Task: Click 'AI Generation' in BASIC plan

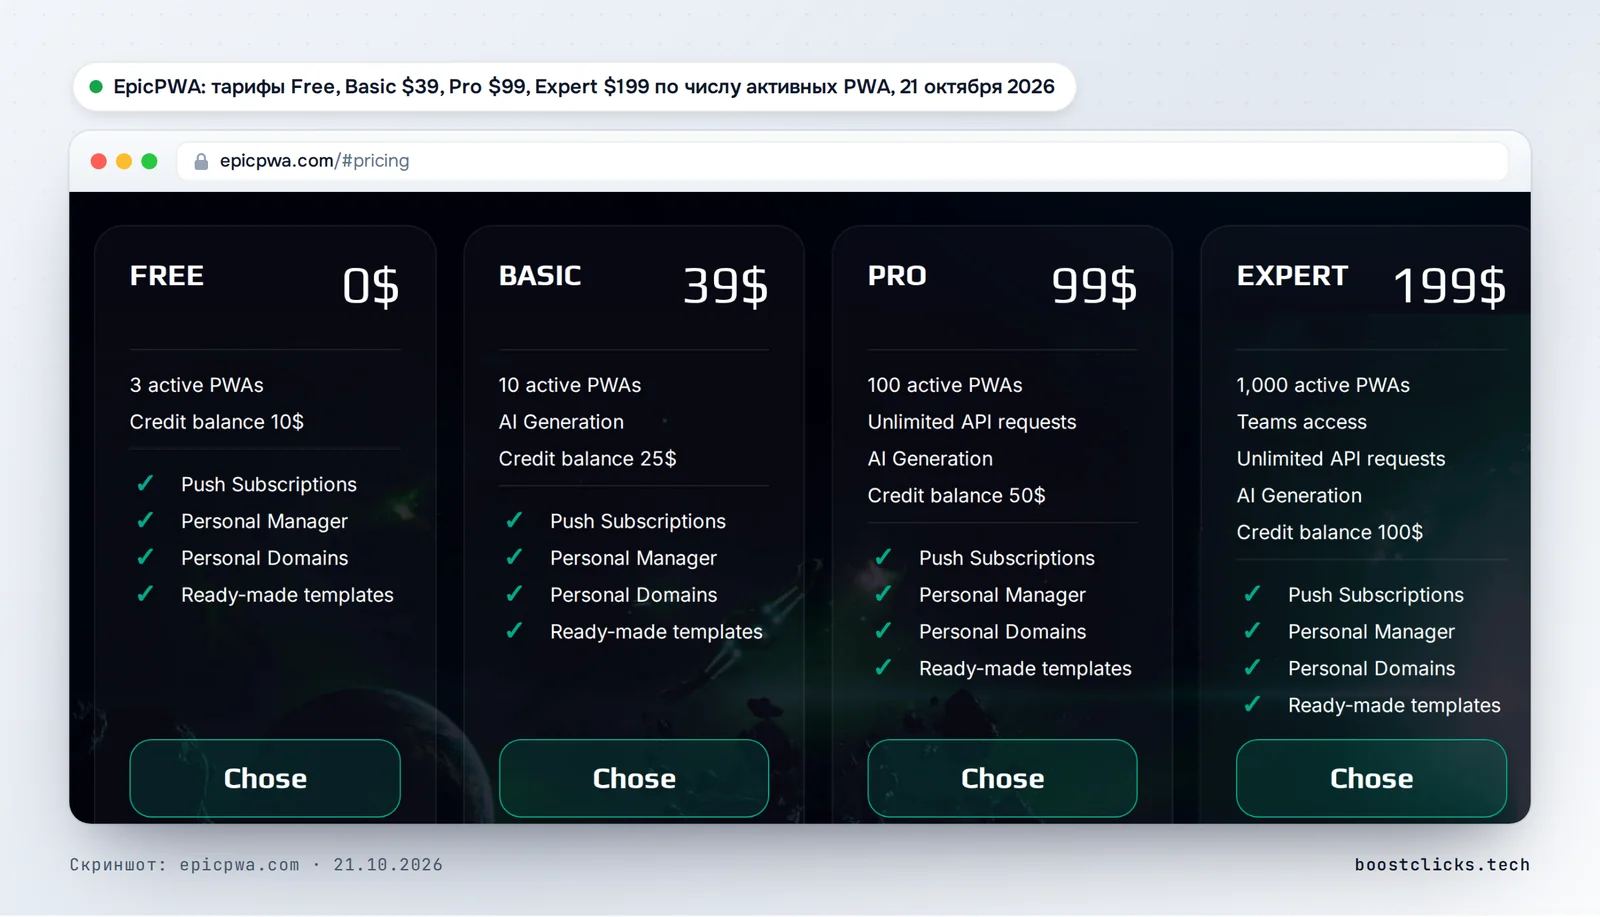Action: pyautogui.click(x=561, y=422)
